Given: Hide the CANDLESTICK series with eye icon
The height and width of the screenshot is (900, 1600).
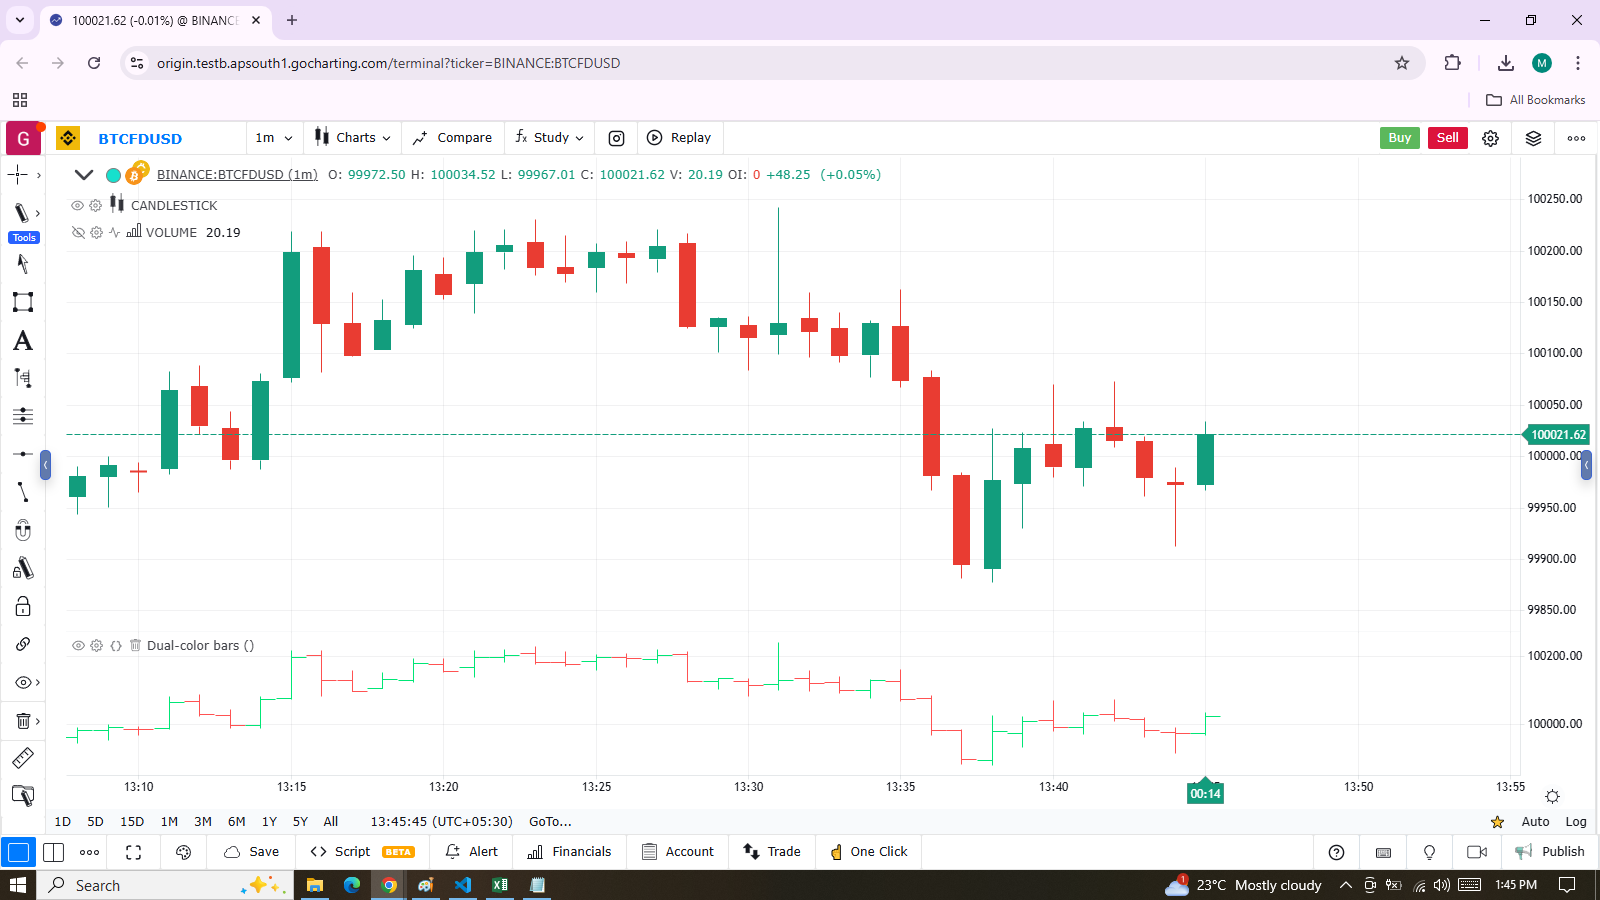Looking at the screenshot, I should point(77,205).
